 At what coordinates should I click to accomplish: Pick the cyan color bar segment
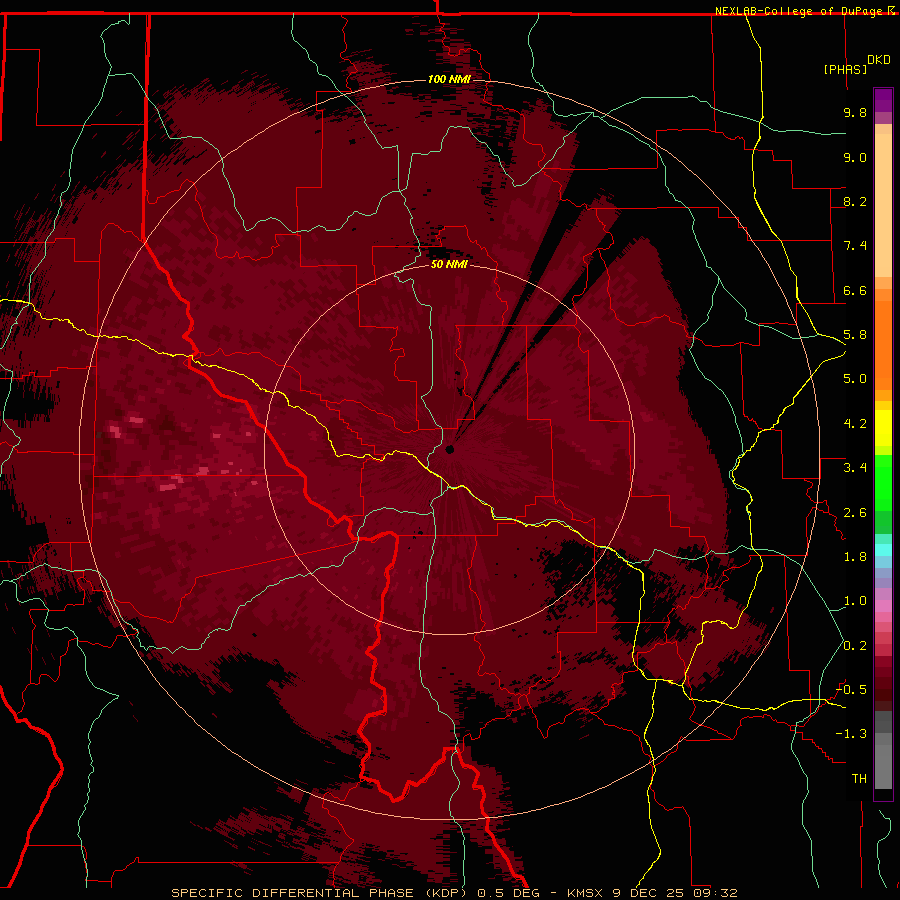coord(883,550)
